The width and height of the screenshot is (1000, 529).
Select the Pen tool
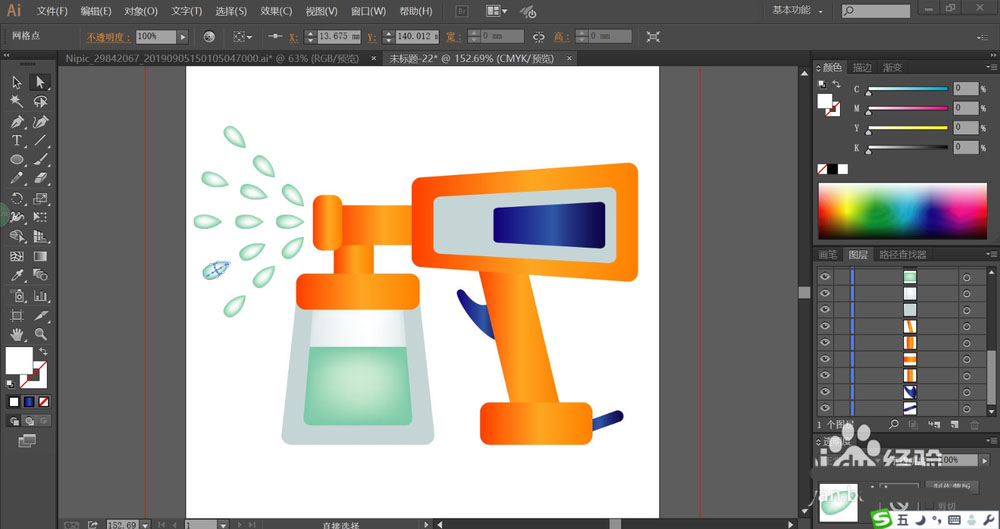[17, 121]
